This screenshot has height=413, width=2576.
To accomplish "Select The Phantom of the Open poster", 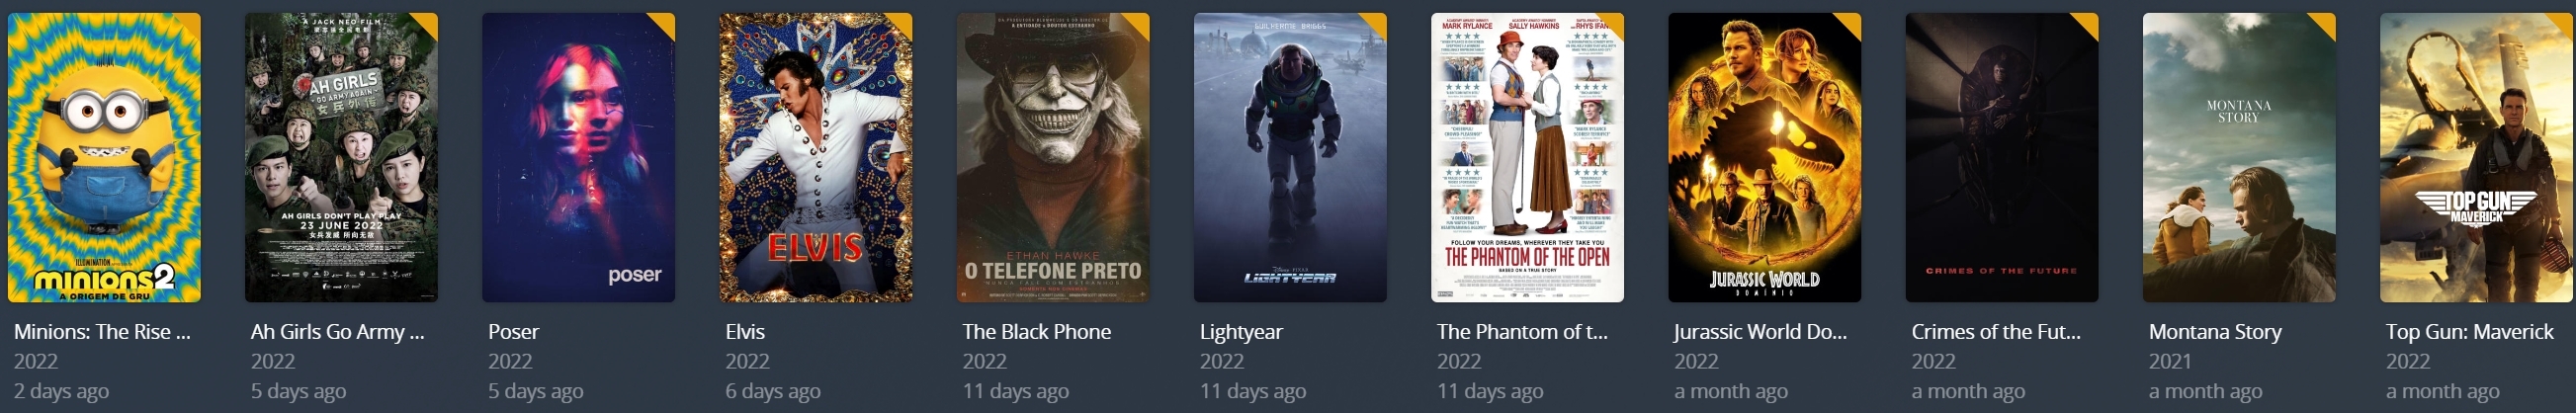I will tap(1527, 157).
